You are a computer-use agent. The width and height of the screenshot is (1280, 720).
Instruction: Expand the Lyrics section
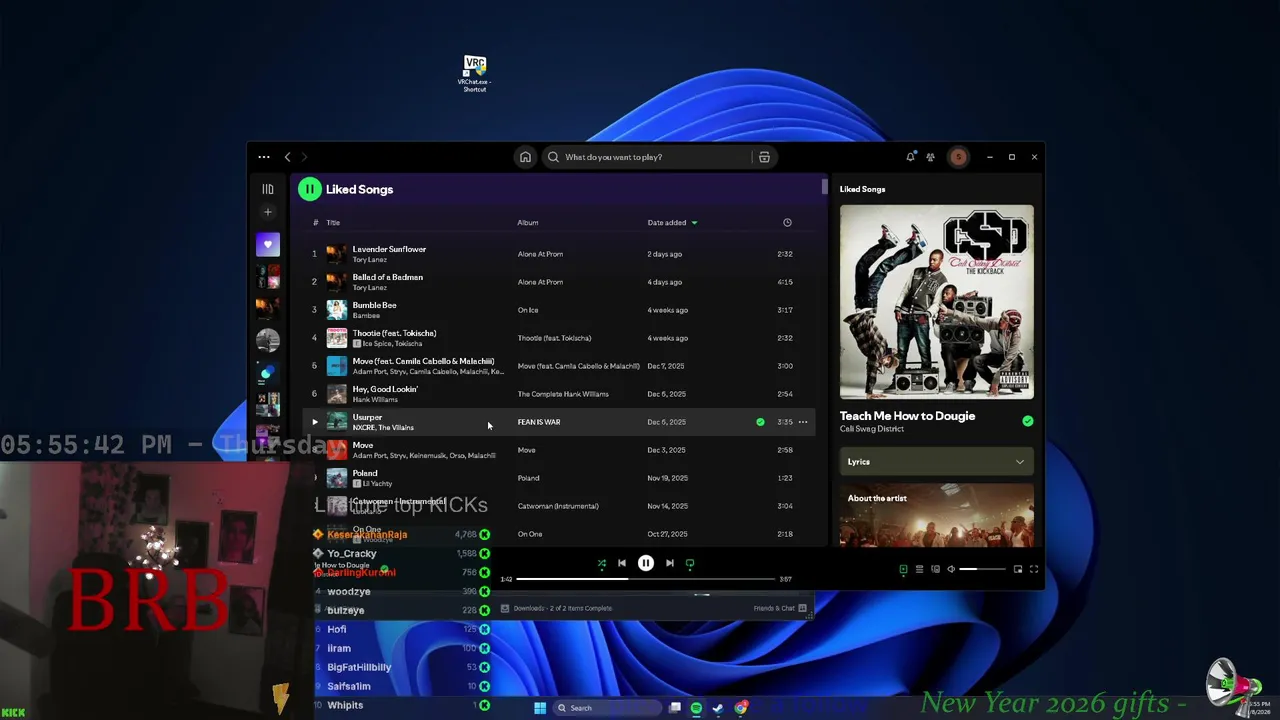pos(937,462)
